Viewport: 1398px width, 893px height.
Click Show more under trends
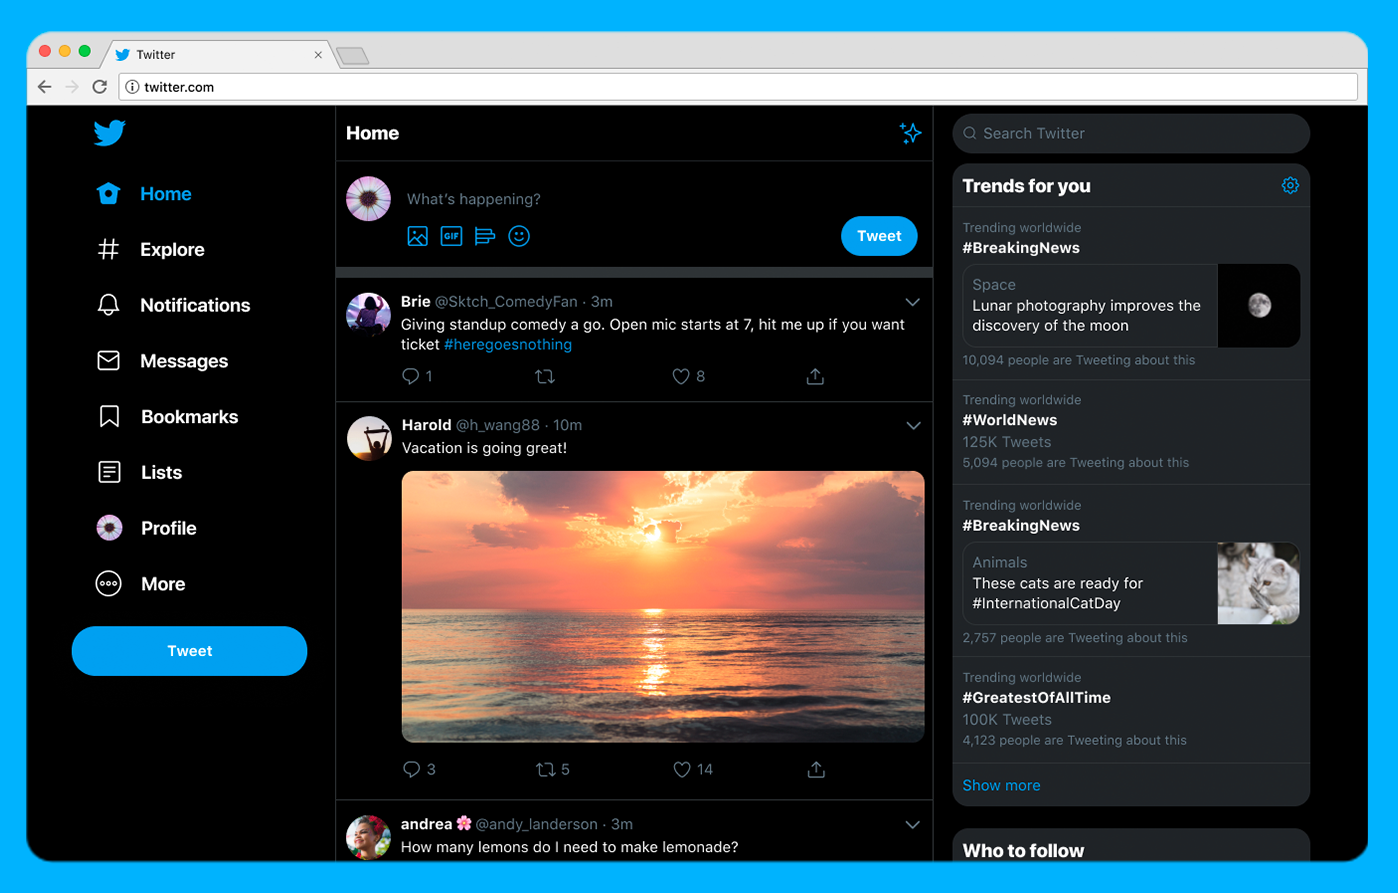pos(1001,785)
